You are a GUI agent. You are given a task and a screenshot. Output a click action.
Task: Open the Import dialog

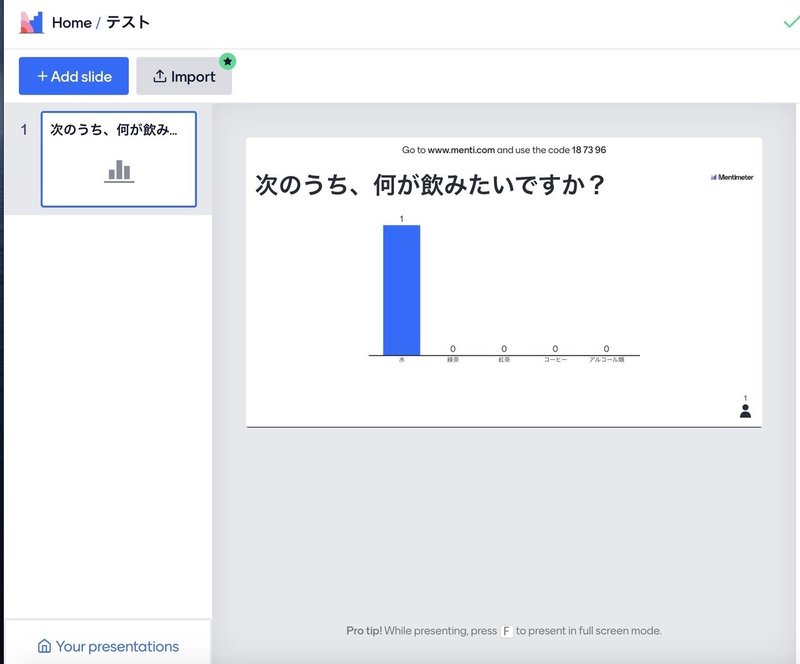[x=184, y=76]
